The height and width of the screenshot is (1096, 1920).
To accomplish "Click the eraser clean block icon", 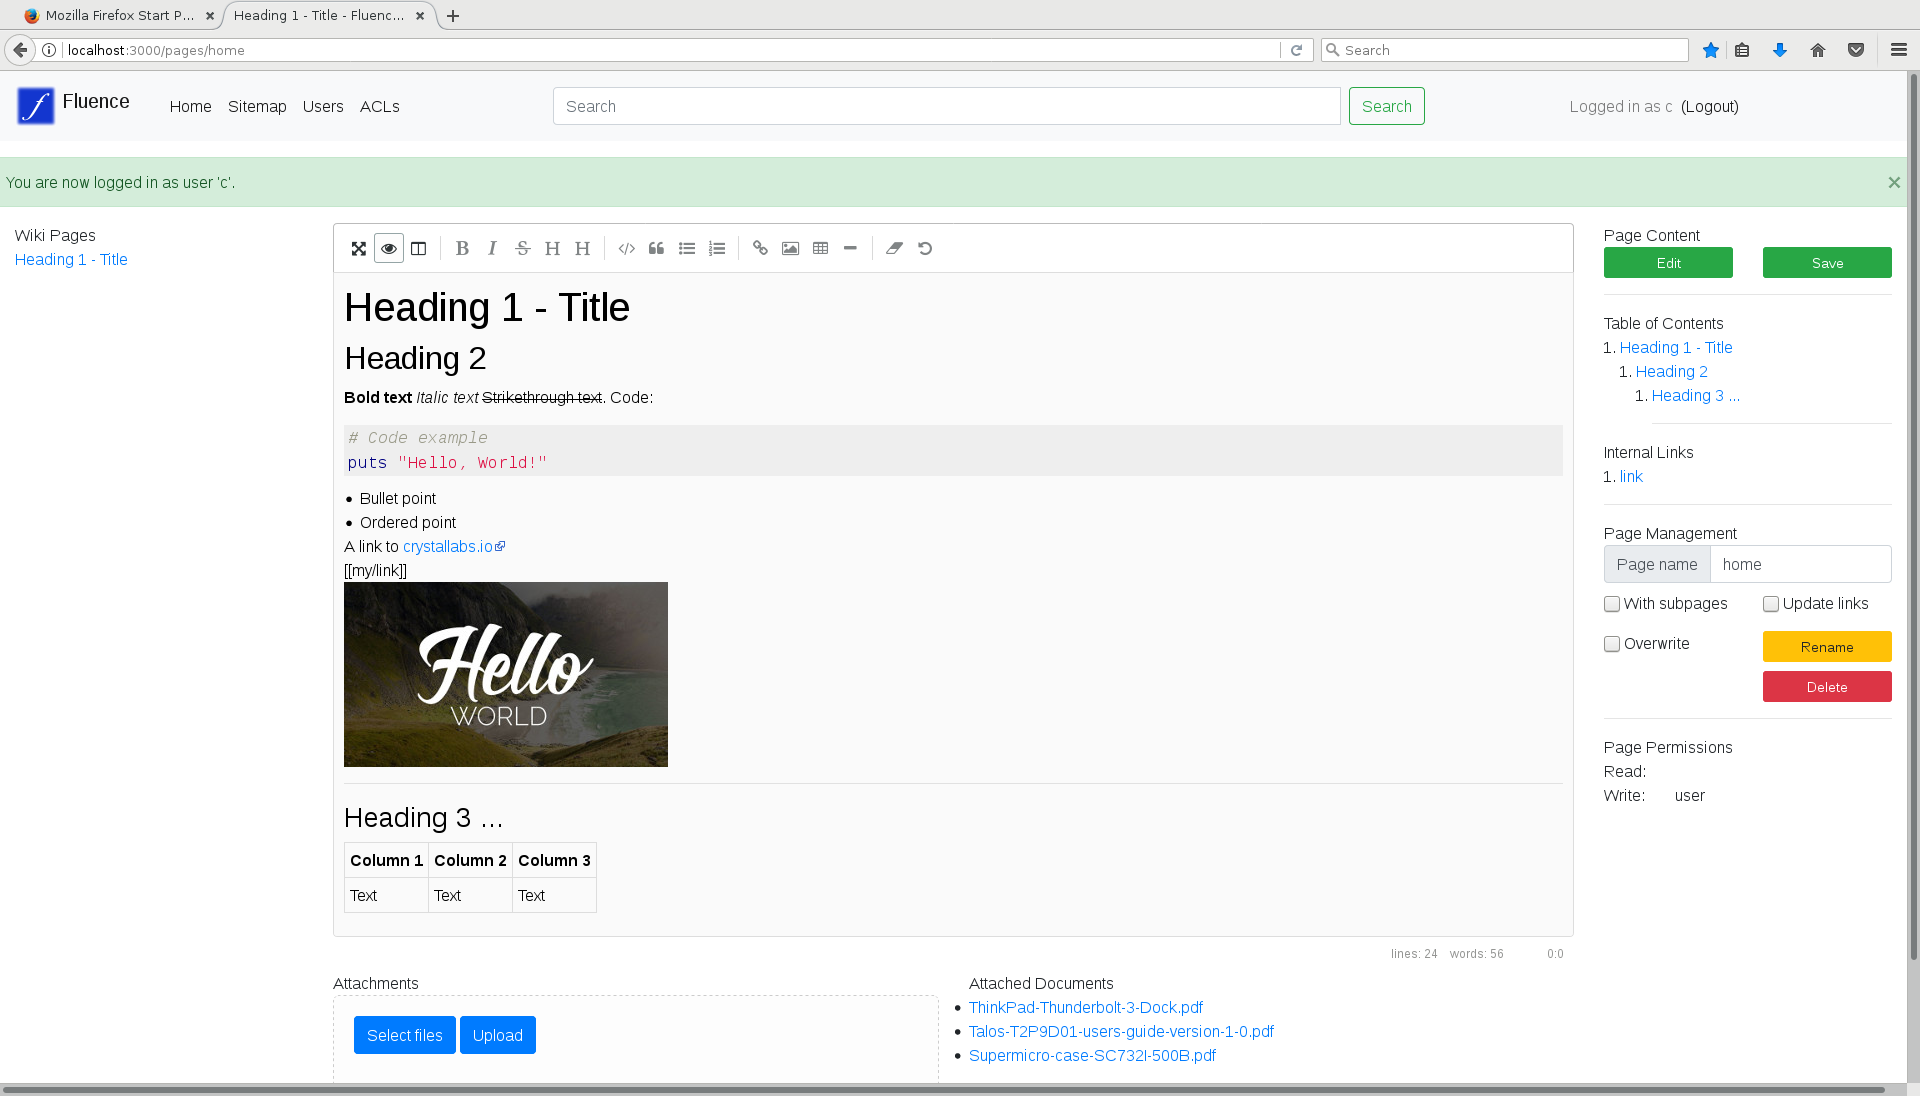I will coord(894,249).
